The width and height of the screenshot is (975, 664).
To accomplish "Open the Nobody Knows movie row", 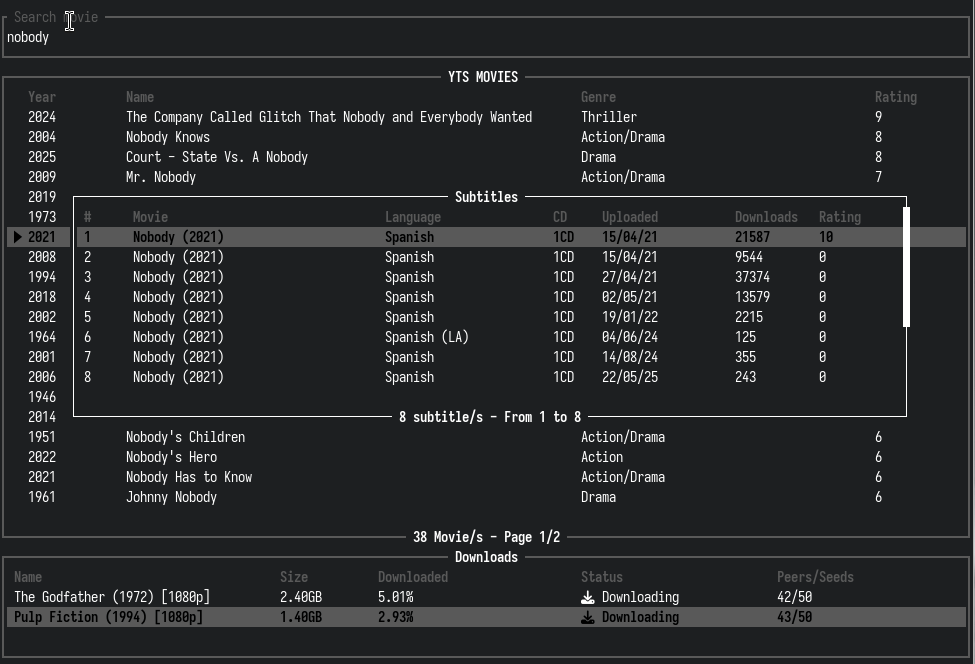I will coord(168,137).
